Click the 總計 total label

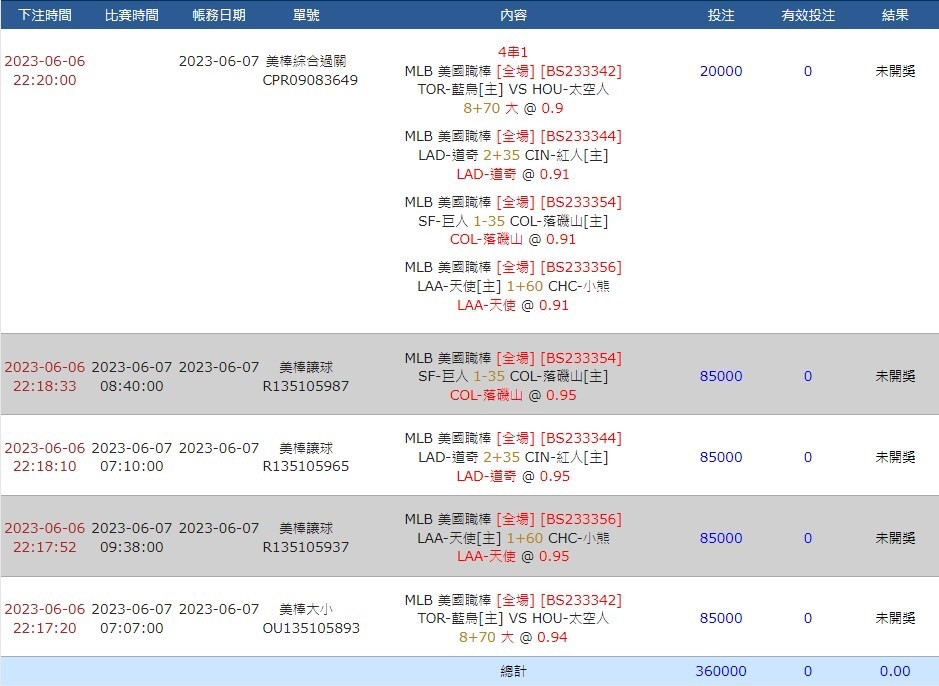pos(513,672)
